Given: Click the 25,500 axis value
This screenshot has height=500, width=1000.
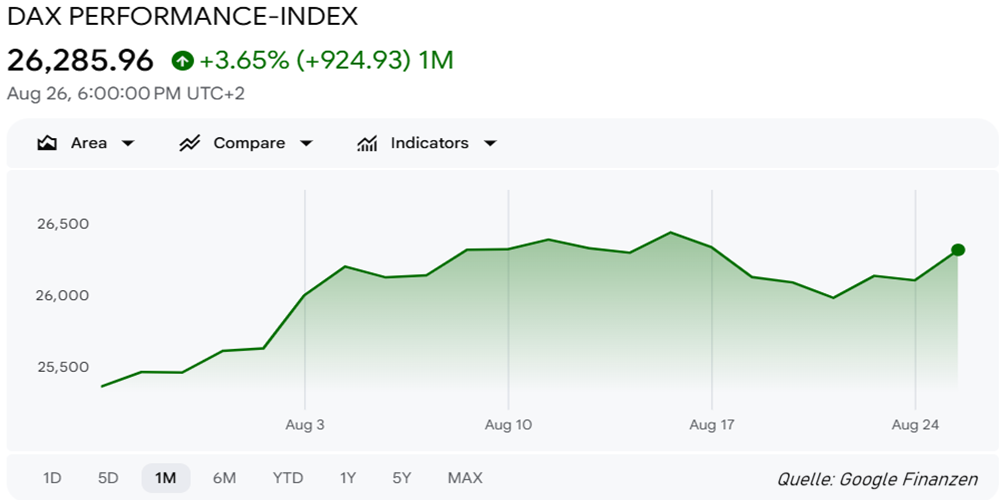Looking at the screenshot, I should [x=62, y=367].
